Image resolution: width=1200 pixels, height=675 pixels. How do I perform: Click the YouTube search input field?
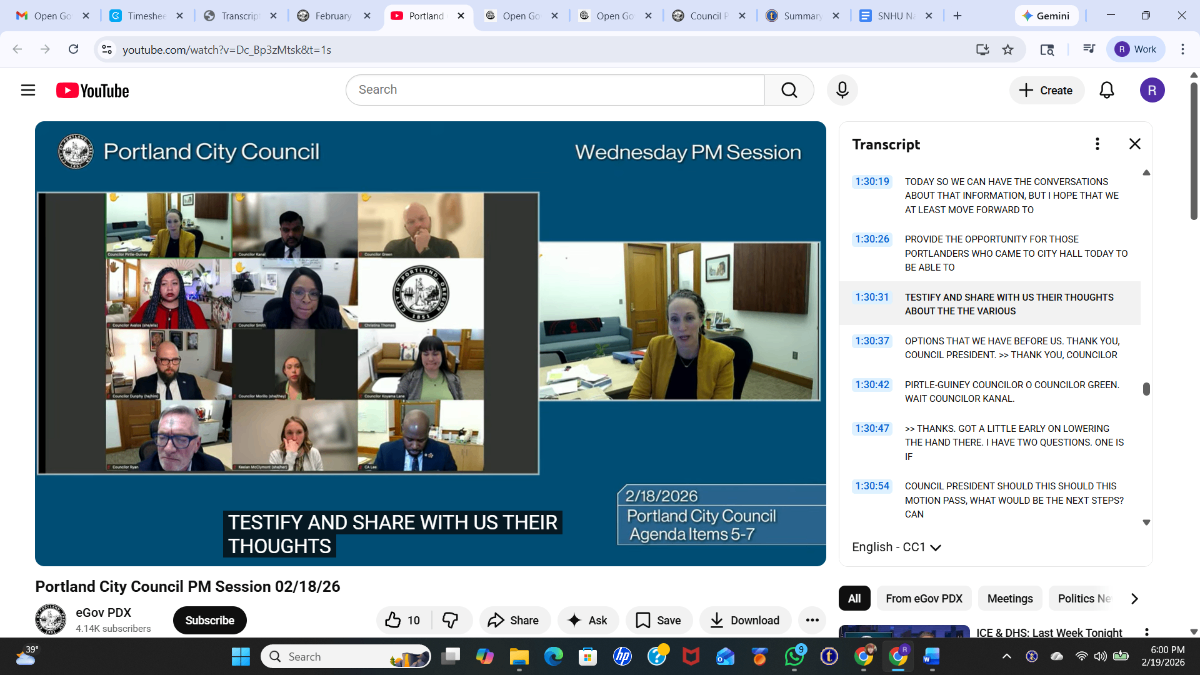coord(555,90)
